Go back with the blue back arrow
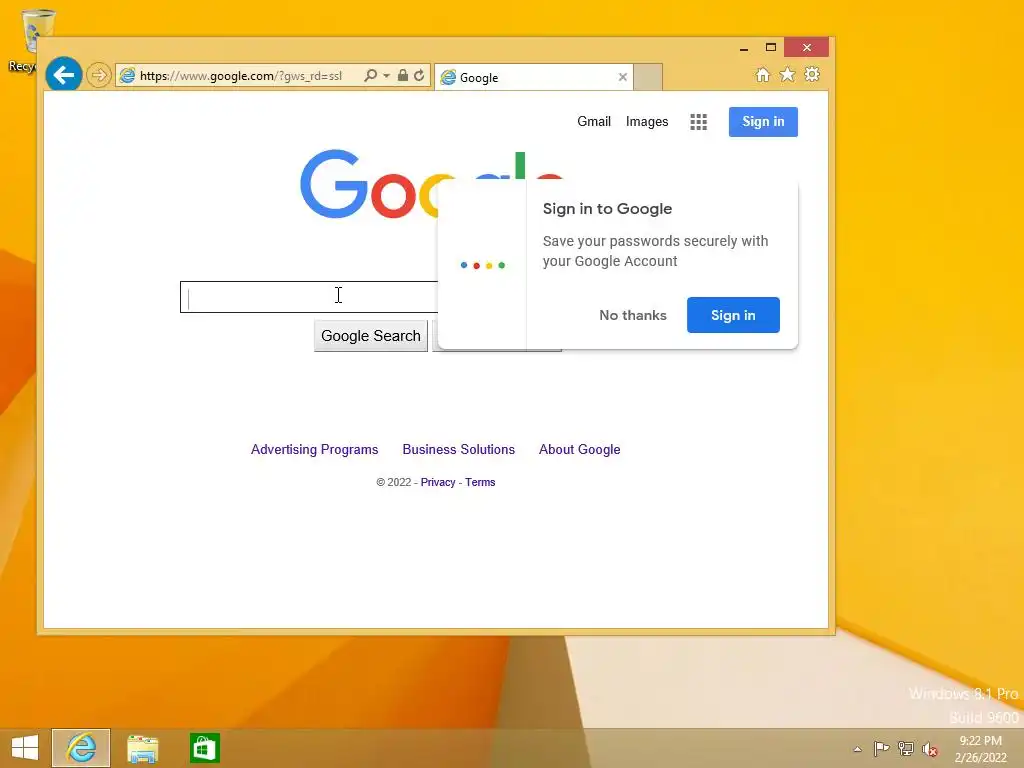This screenshot has height=768, width=1024. coord(63,75)
